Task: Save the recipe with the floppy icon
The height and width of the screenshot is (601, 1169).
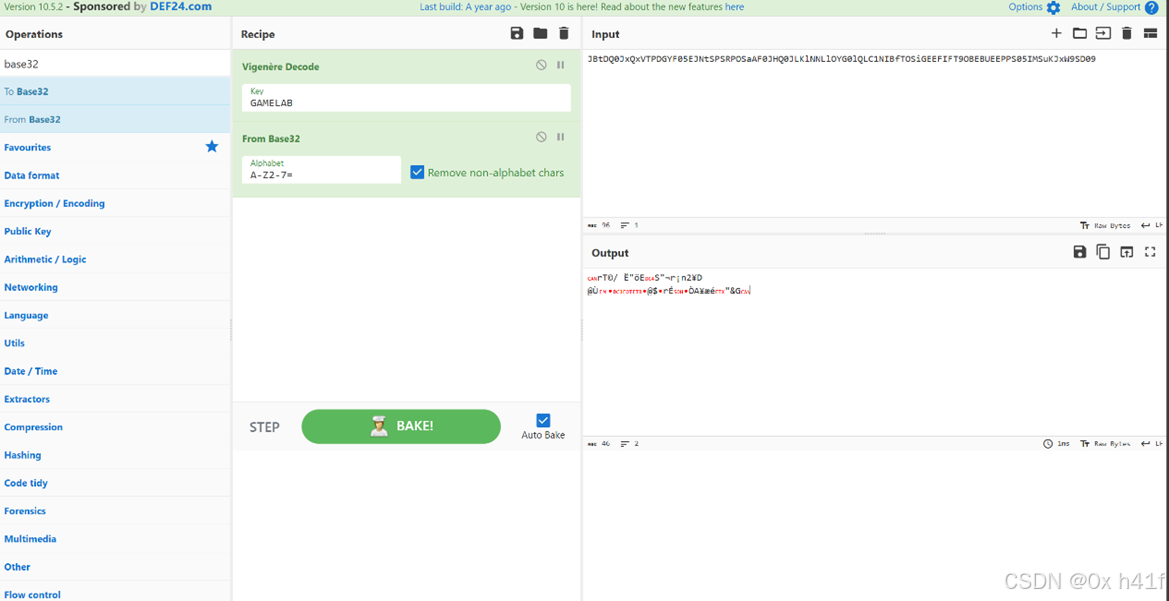Action: pyautogui.click(x=516, y=33)
